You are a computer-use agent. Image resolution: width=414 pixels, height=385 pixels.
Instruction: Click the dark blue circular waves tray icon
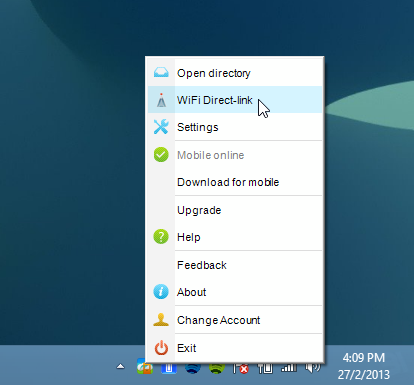(193, 368)
